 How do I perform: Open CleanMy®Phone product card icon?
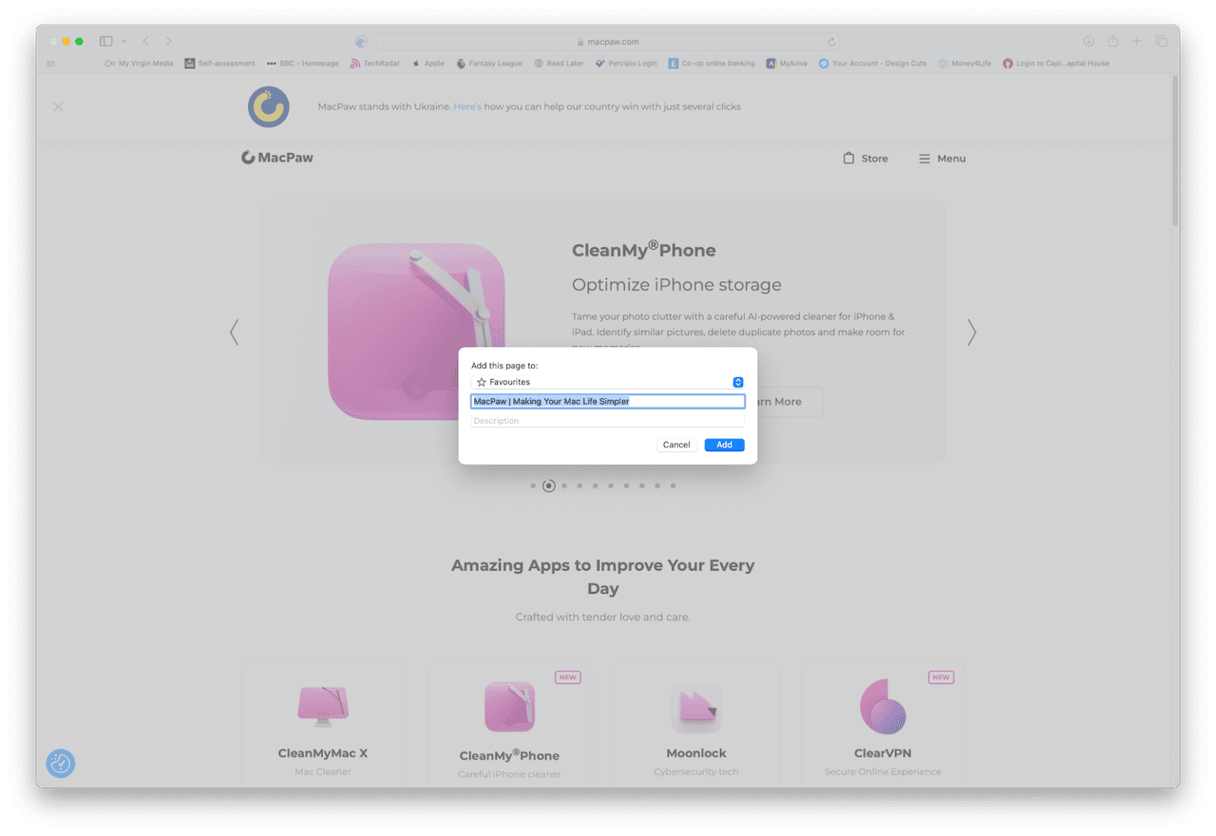(x=510, y=707)
